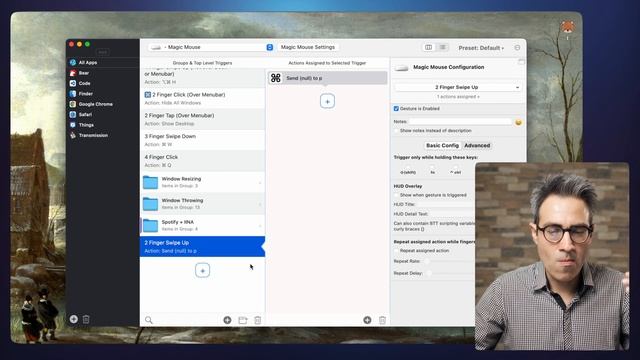Open the 2 Finger Swipe Up gesture dropdown

click(x=458, y=87)
